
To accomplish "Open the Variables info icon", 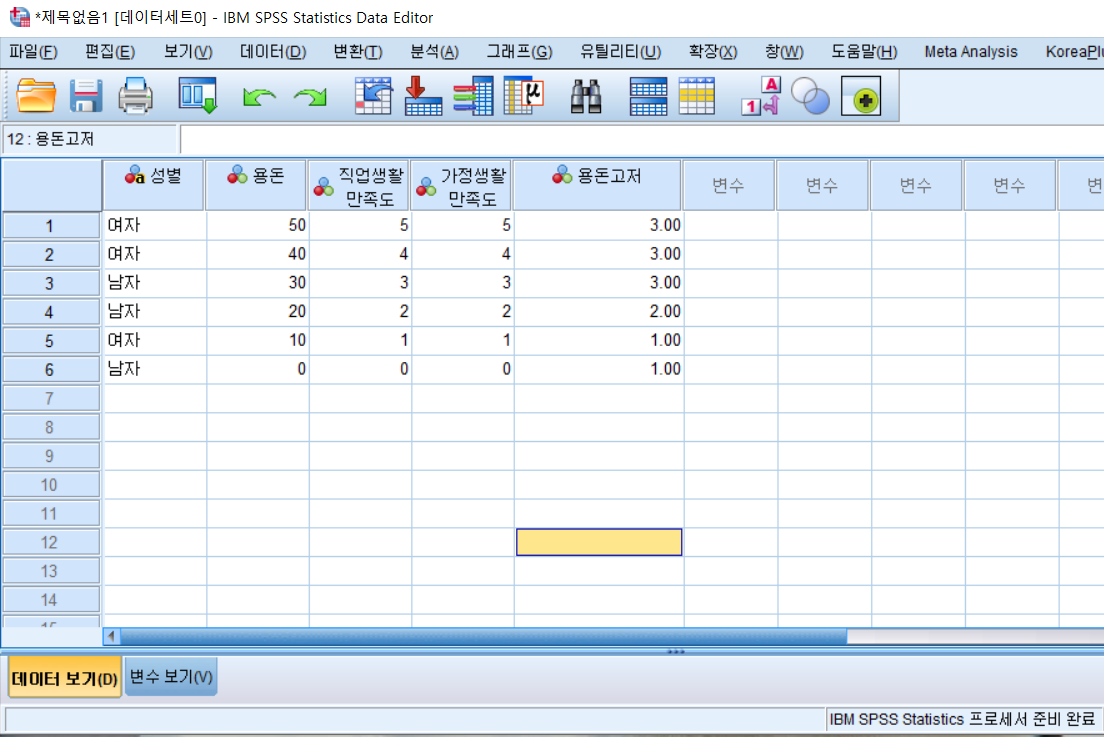I will (x=473, y=96).
